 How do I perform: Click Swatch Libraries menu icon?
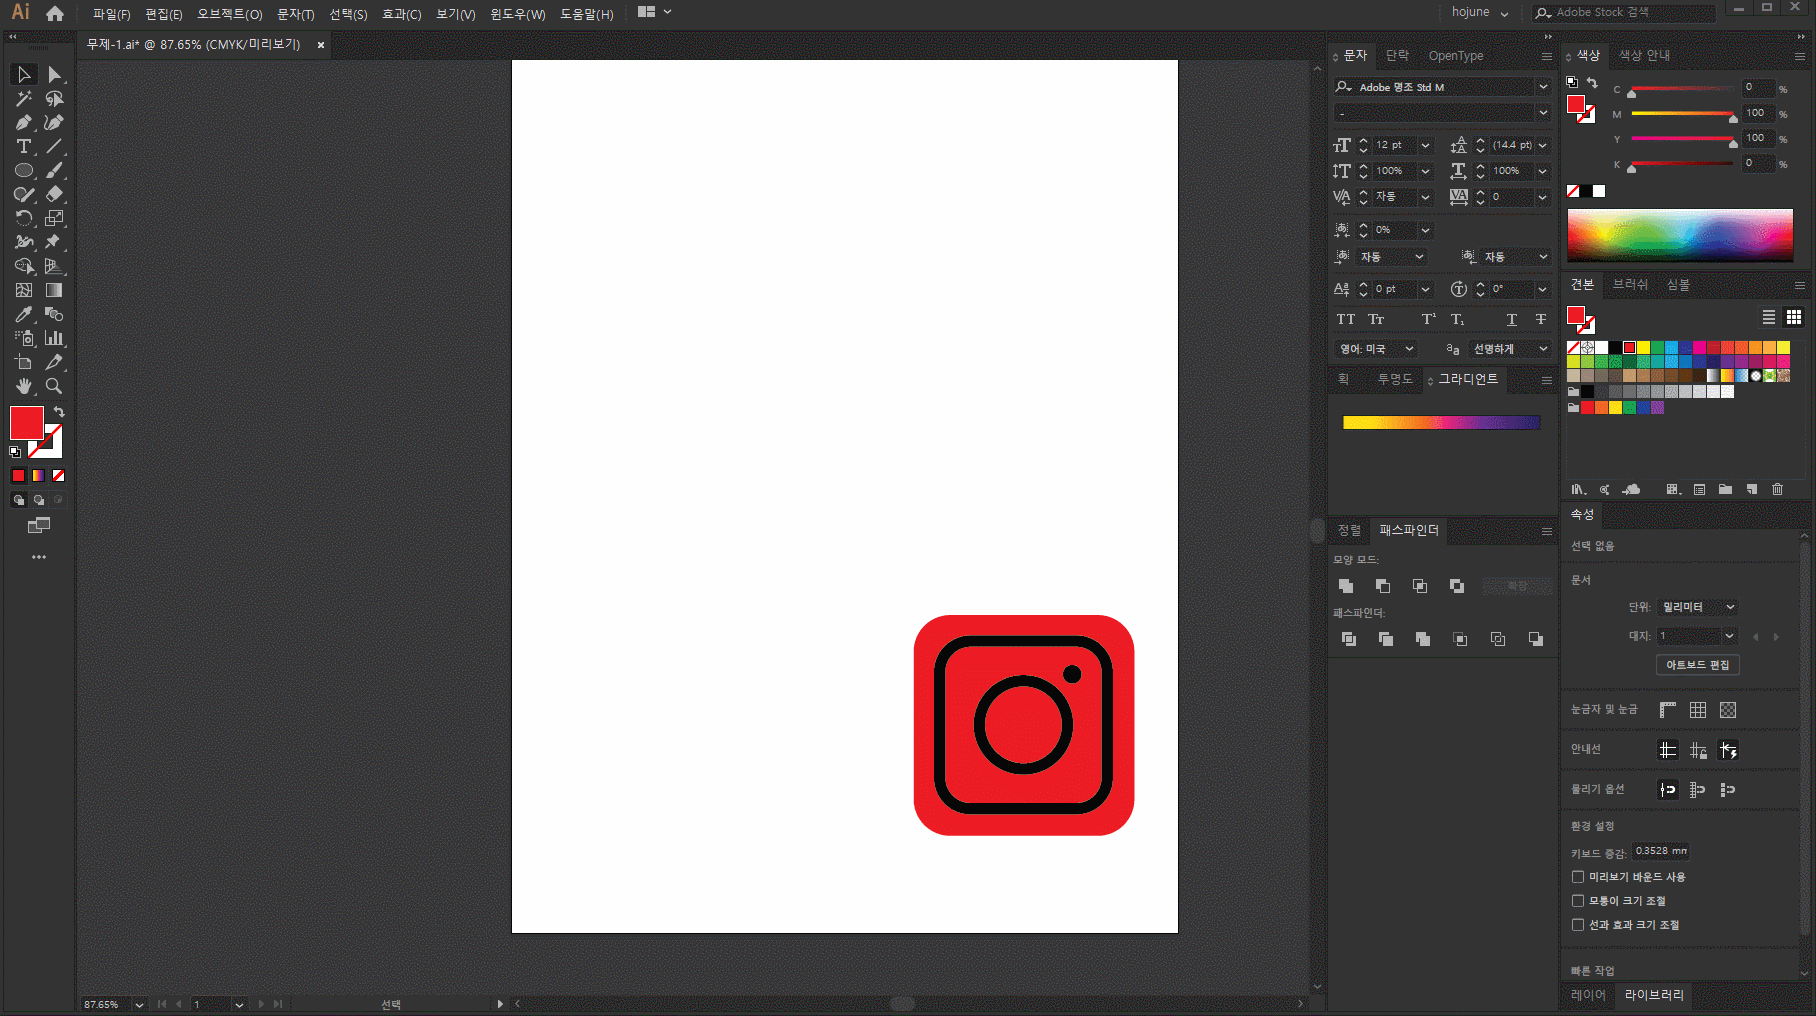click(x=1578, y=489)
